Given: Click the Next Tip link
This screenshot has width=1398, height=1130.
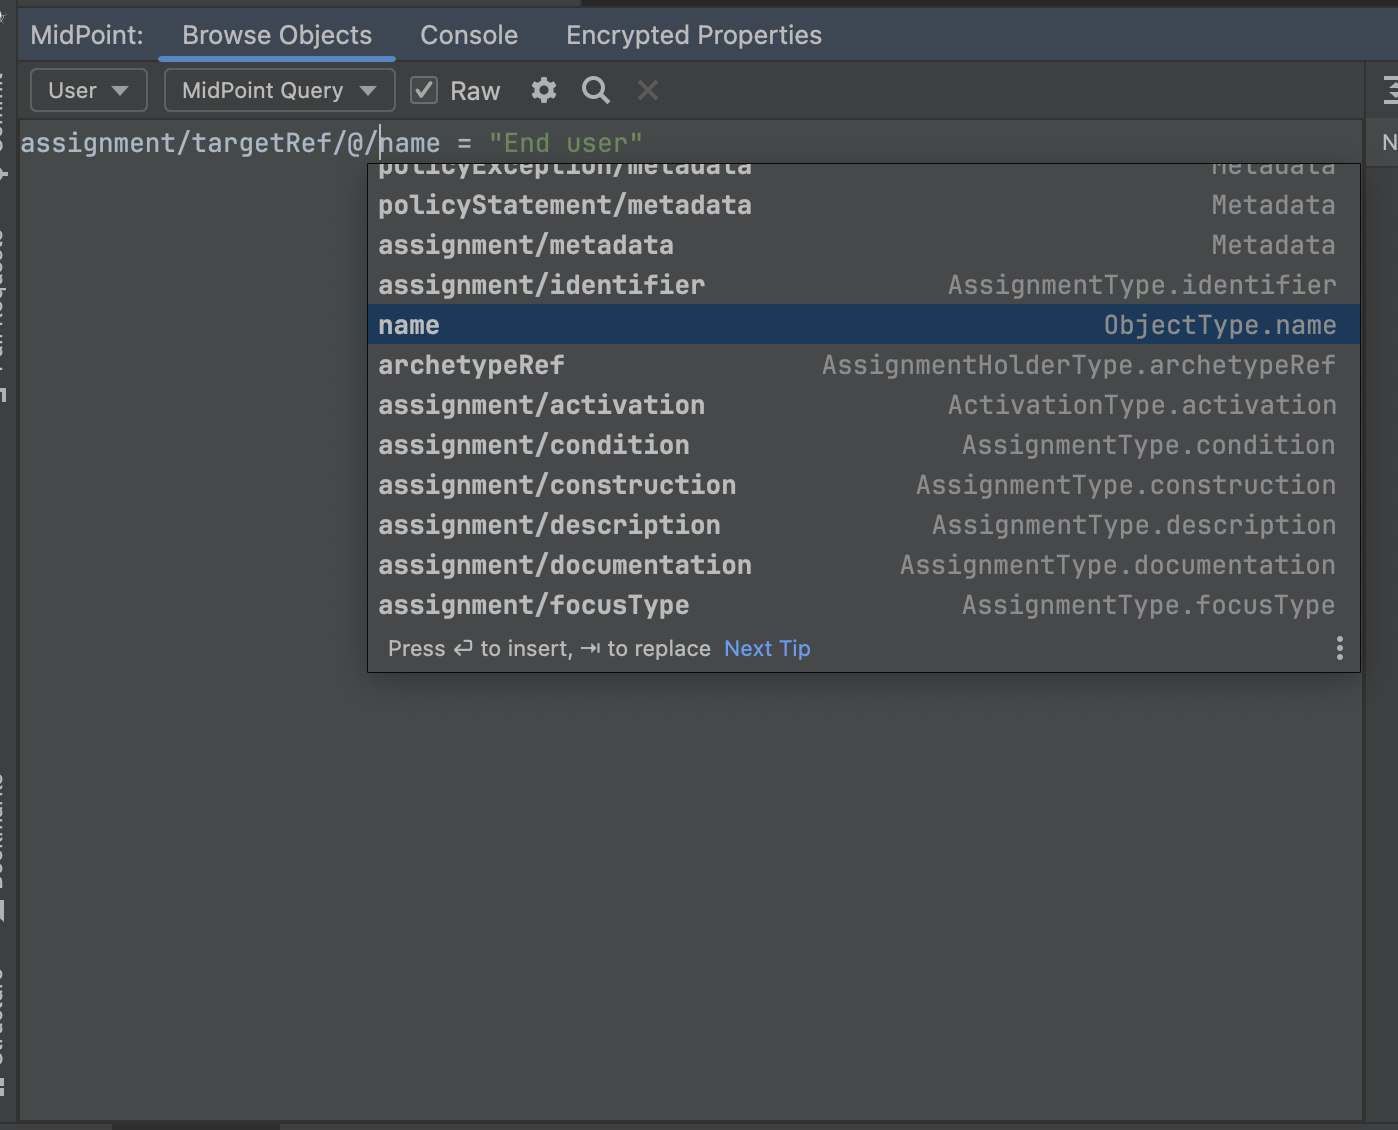Looking at the screenshot, I should point(766,648).
